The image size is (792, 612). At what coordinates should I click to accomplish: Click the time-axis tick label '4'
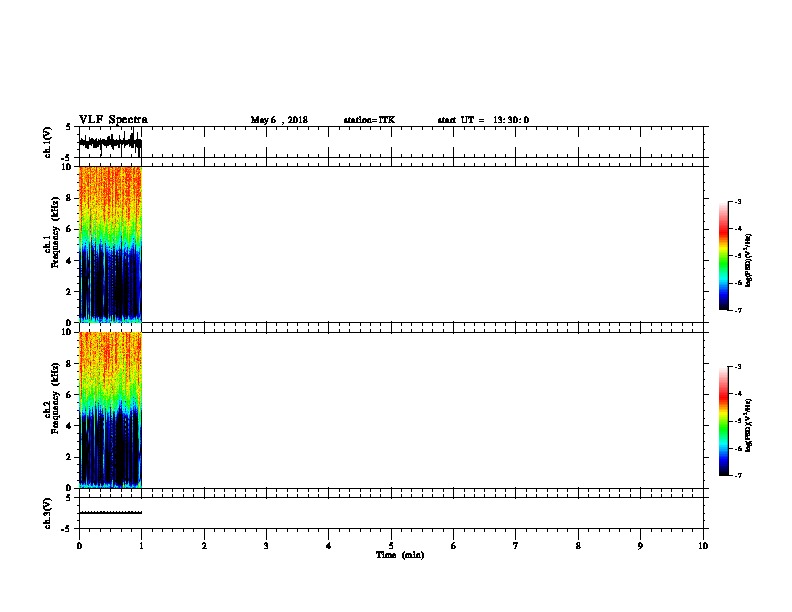coord(329,545)
